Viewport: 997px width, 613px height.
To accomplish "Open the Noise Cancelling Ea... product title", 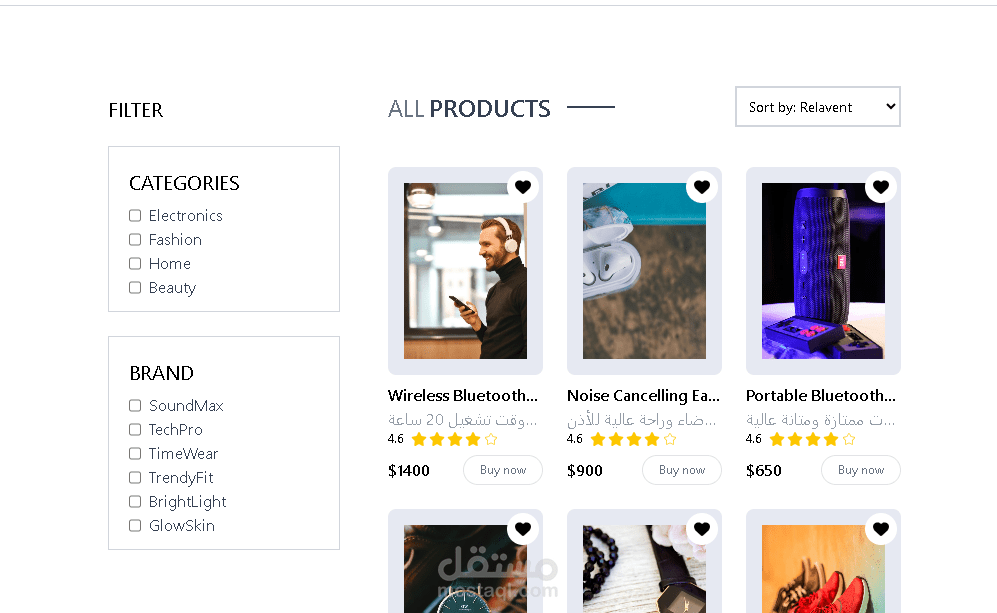I will coord(643,396).
